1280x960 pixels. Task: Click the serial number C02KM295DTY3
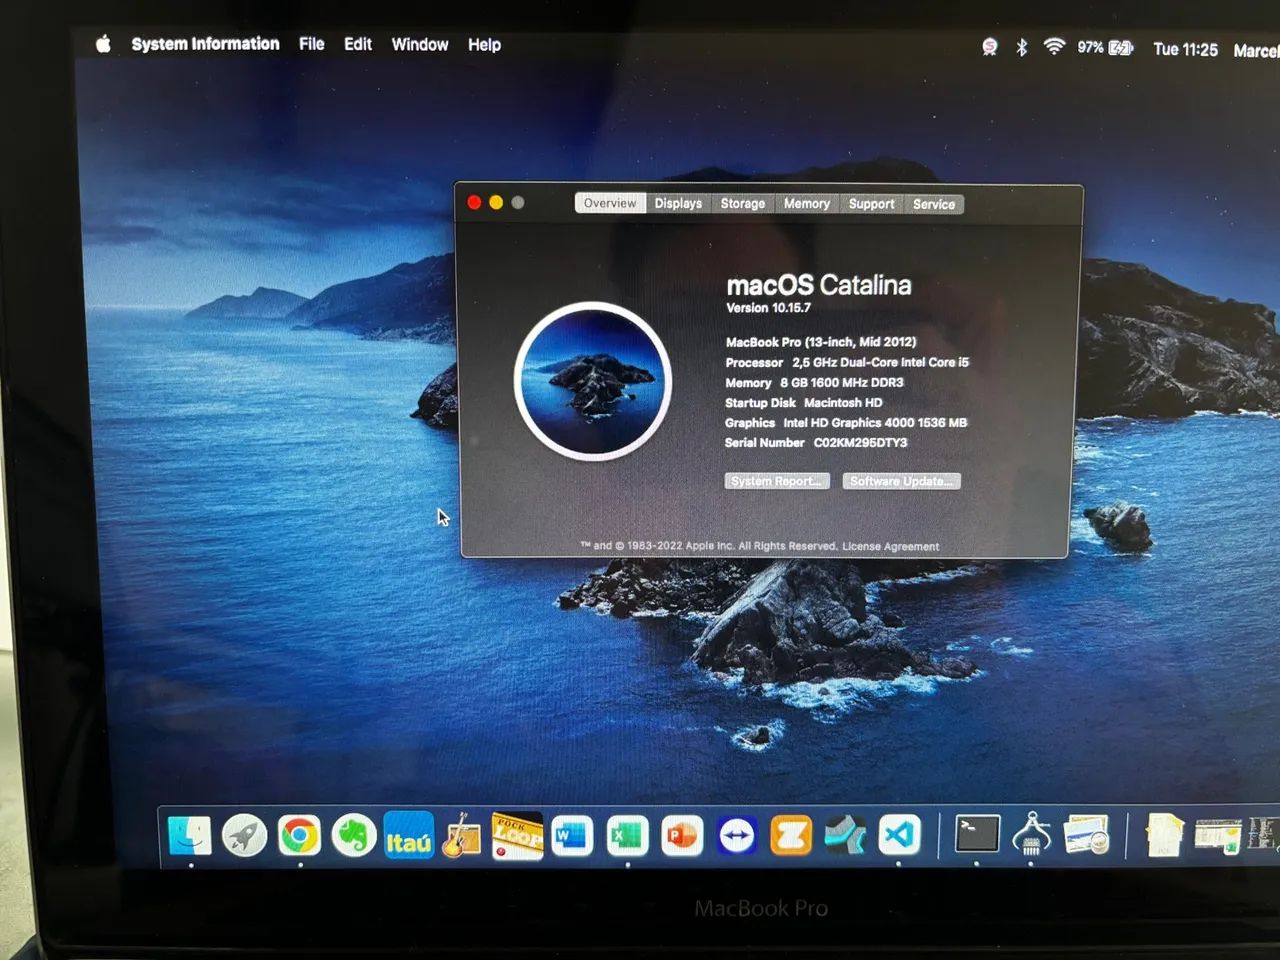pyautogui.click(x=860, y=442)
